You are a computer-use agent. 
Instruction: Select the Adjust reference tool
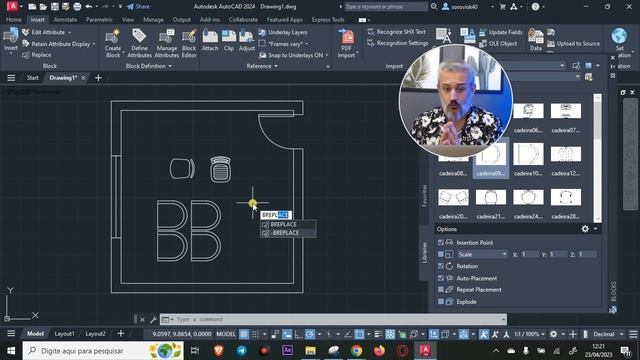click(x=247, y=40)
